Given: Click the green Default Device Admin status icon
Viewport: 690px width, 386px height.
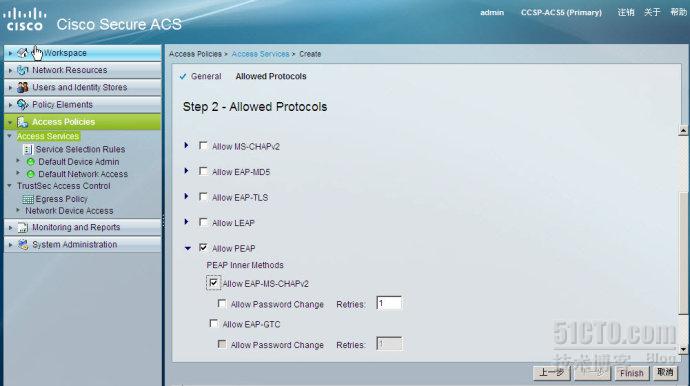Looking at the screenshot, I should tap(30, 162).
